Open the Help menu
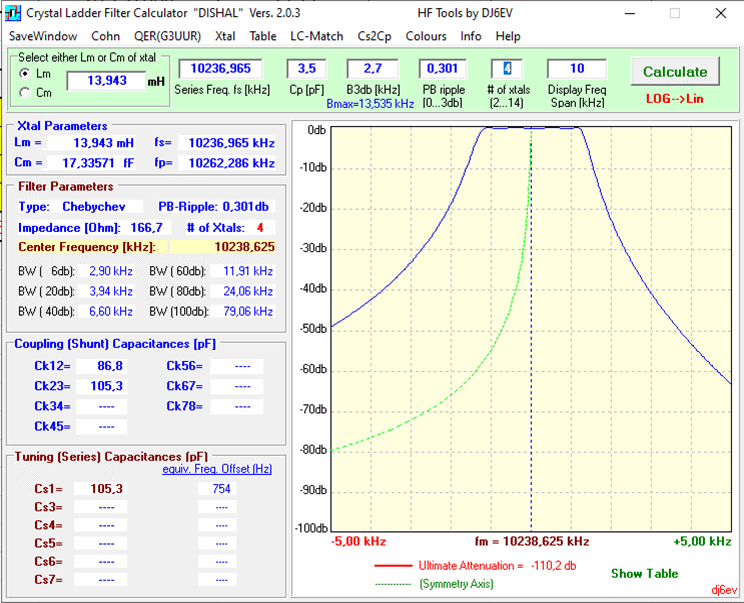744x603 pixels. pyautogui.click(x=508, y=36)
